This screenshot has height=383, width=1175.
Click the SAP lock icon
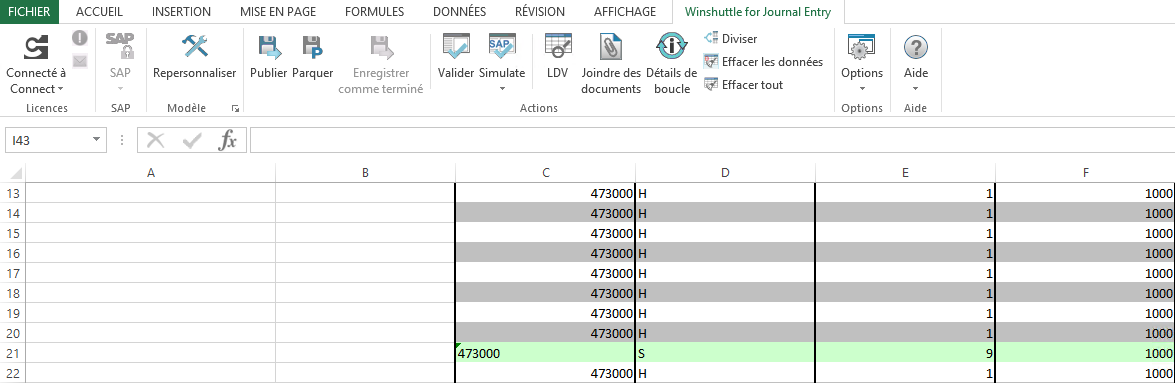click(x=120, y=46)
